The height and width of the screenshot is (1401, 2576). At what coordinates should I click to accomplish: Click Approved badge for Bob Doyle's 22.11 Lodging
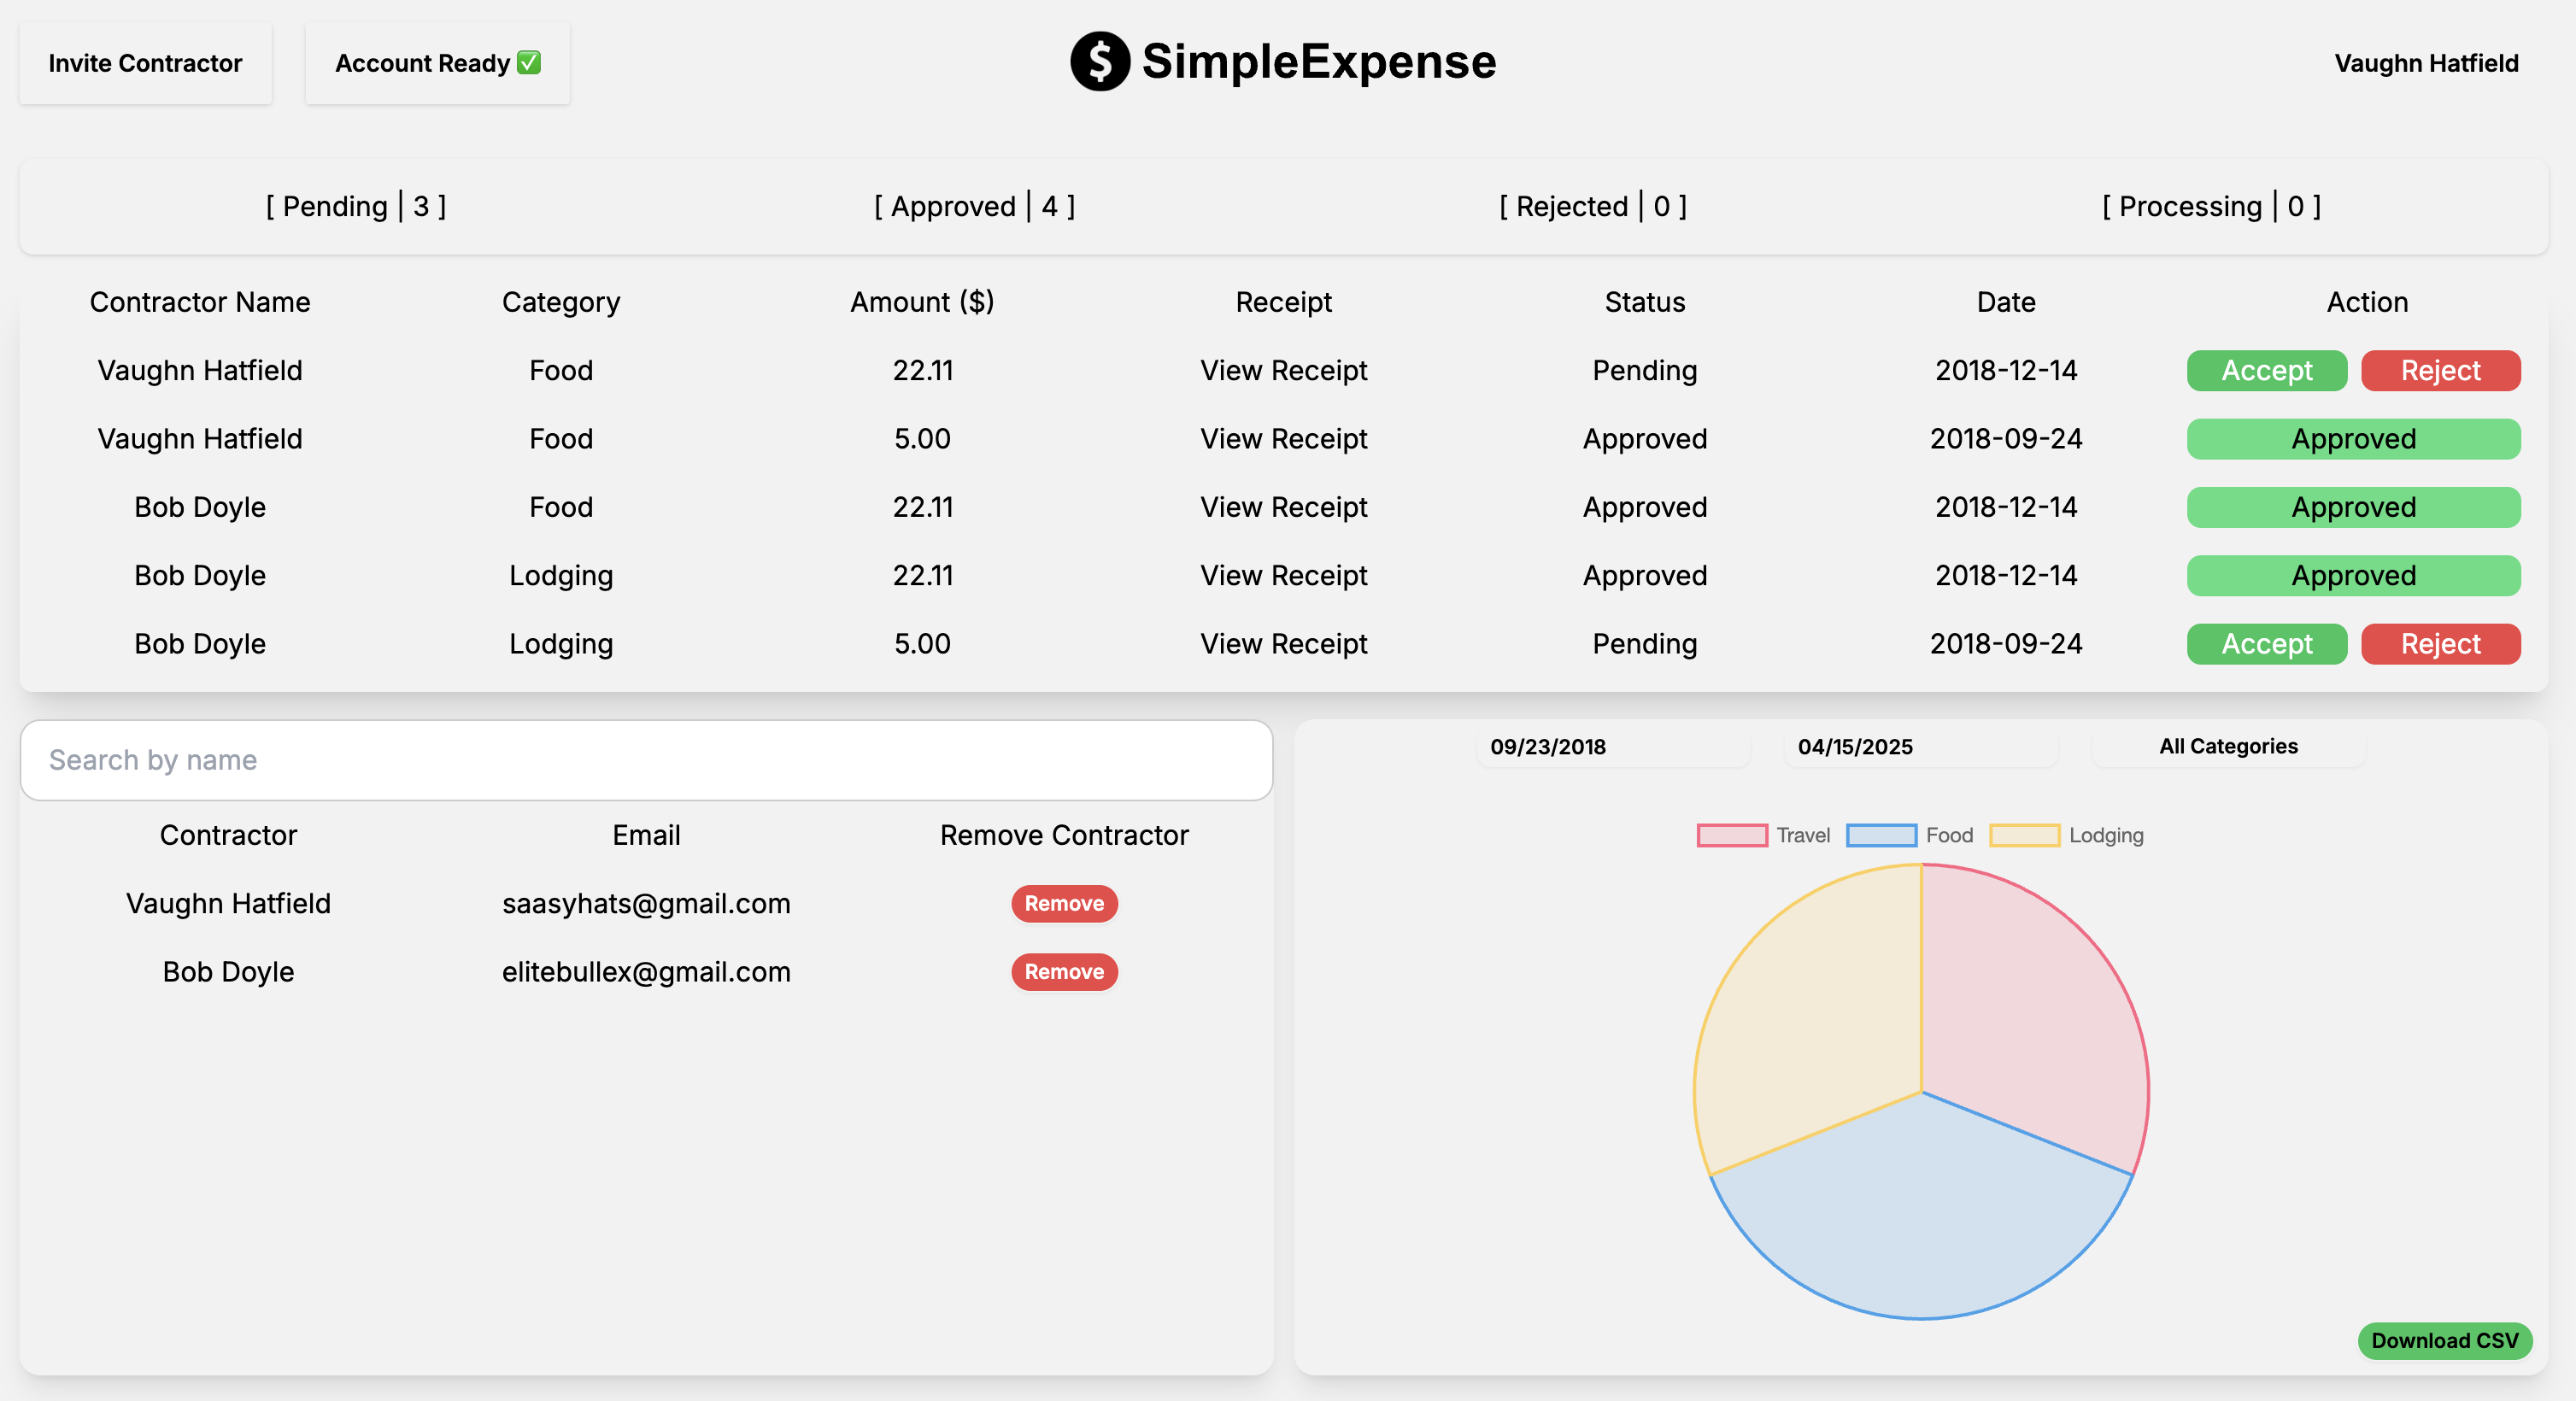coord(2353,576)
